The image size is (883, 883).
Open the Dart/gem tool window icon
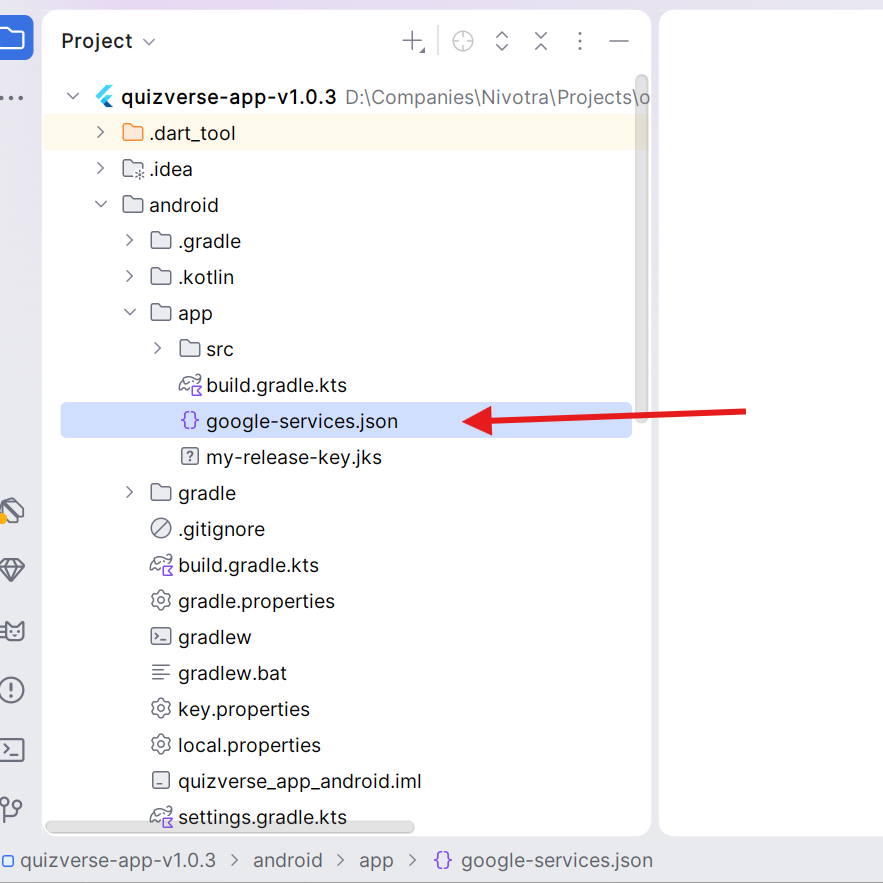[x=12, y=570]
